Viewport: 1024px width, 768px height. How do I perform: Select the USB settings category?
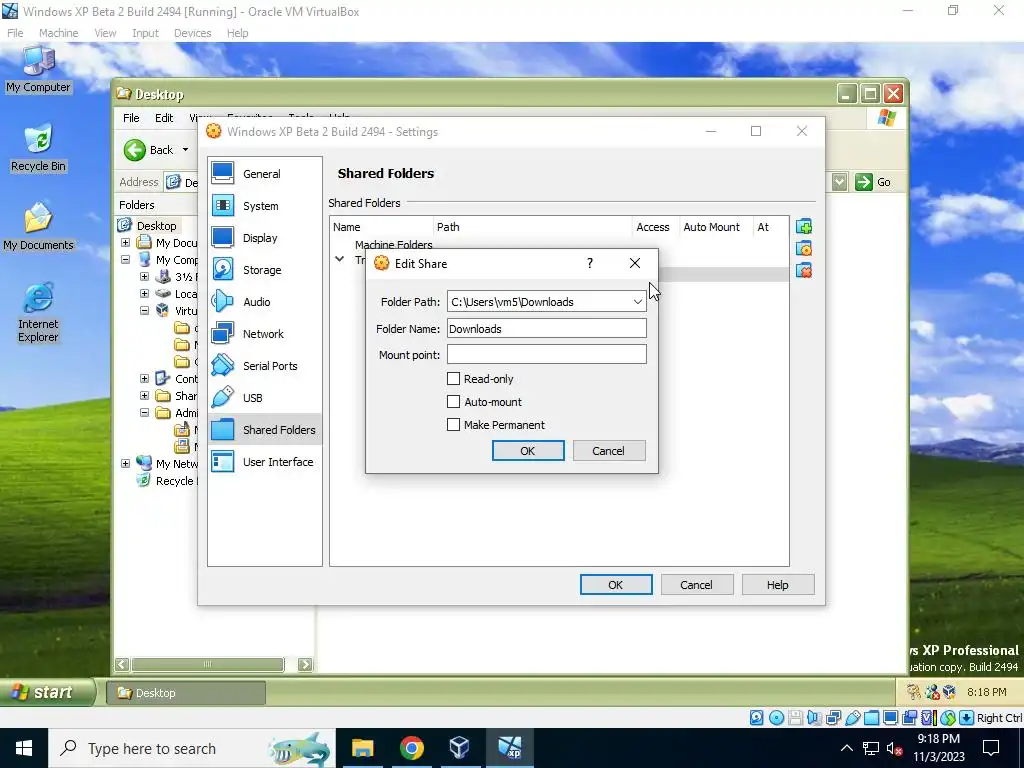(x=264, y=398)
